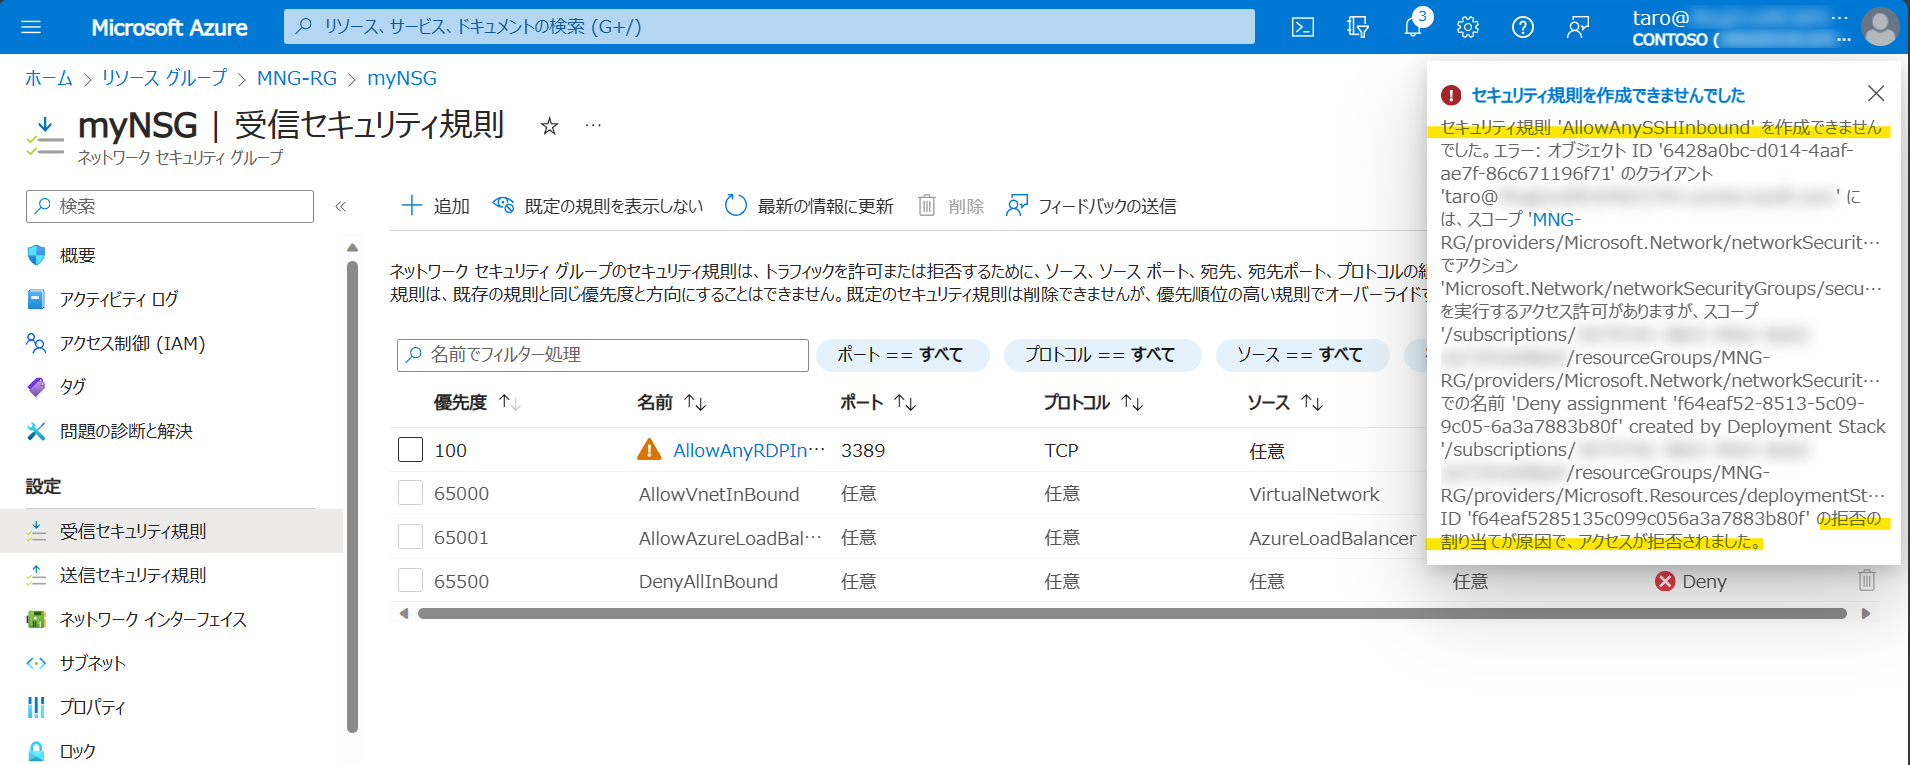Click the VirtualNetwork source cell

1314,494
